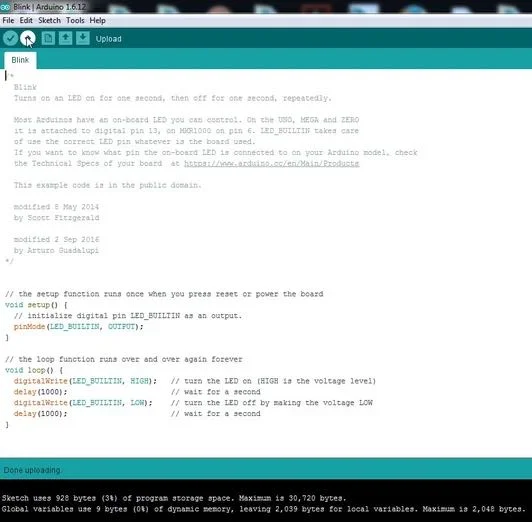Click the console output about sketch size
This screenshot has height=522, width=532.
(174, 498)
